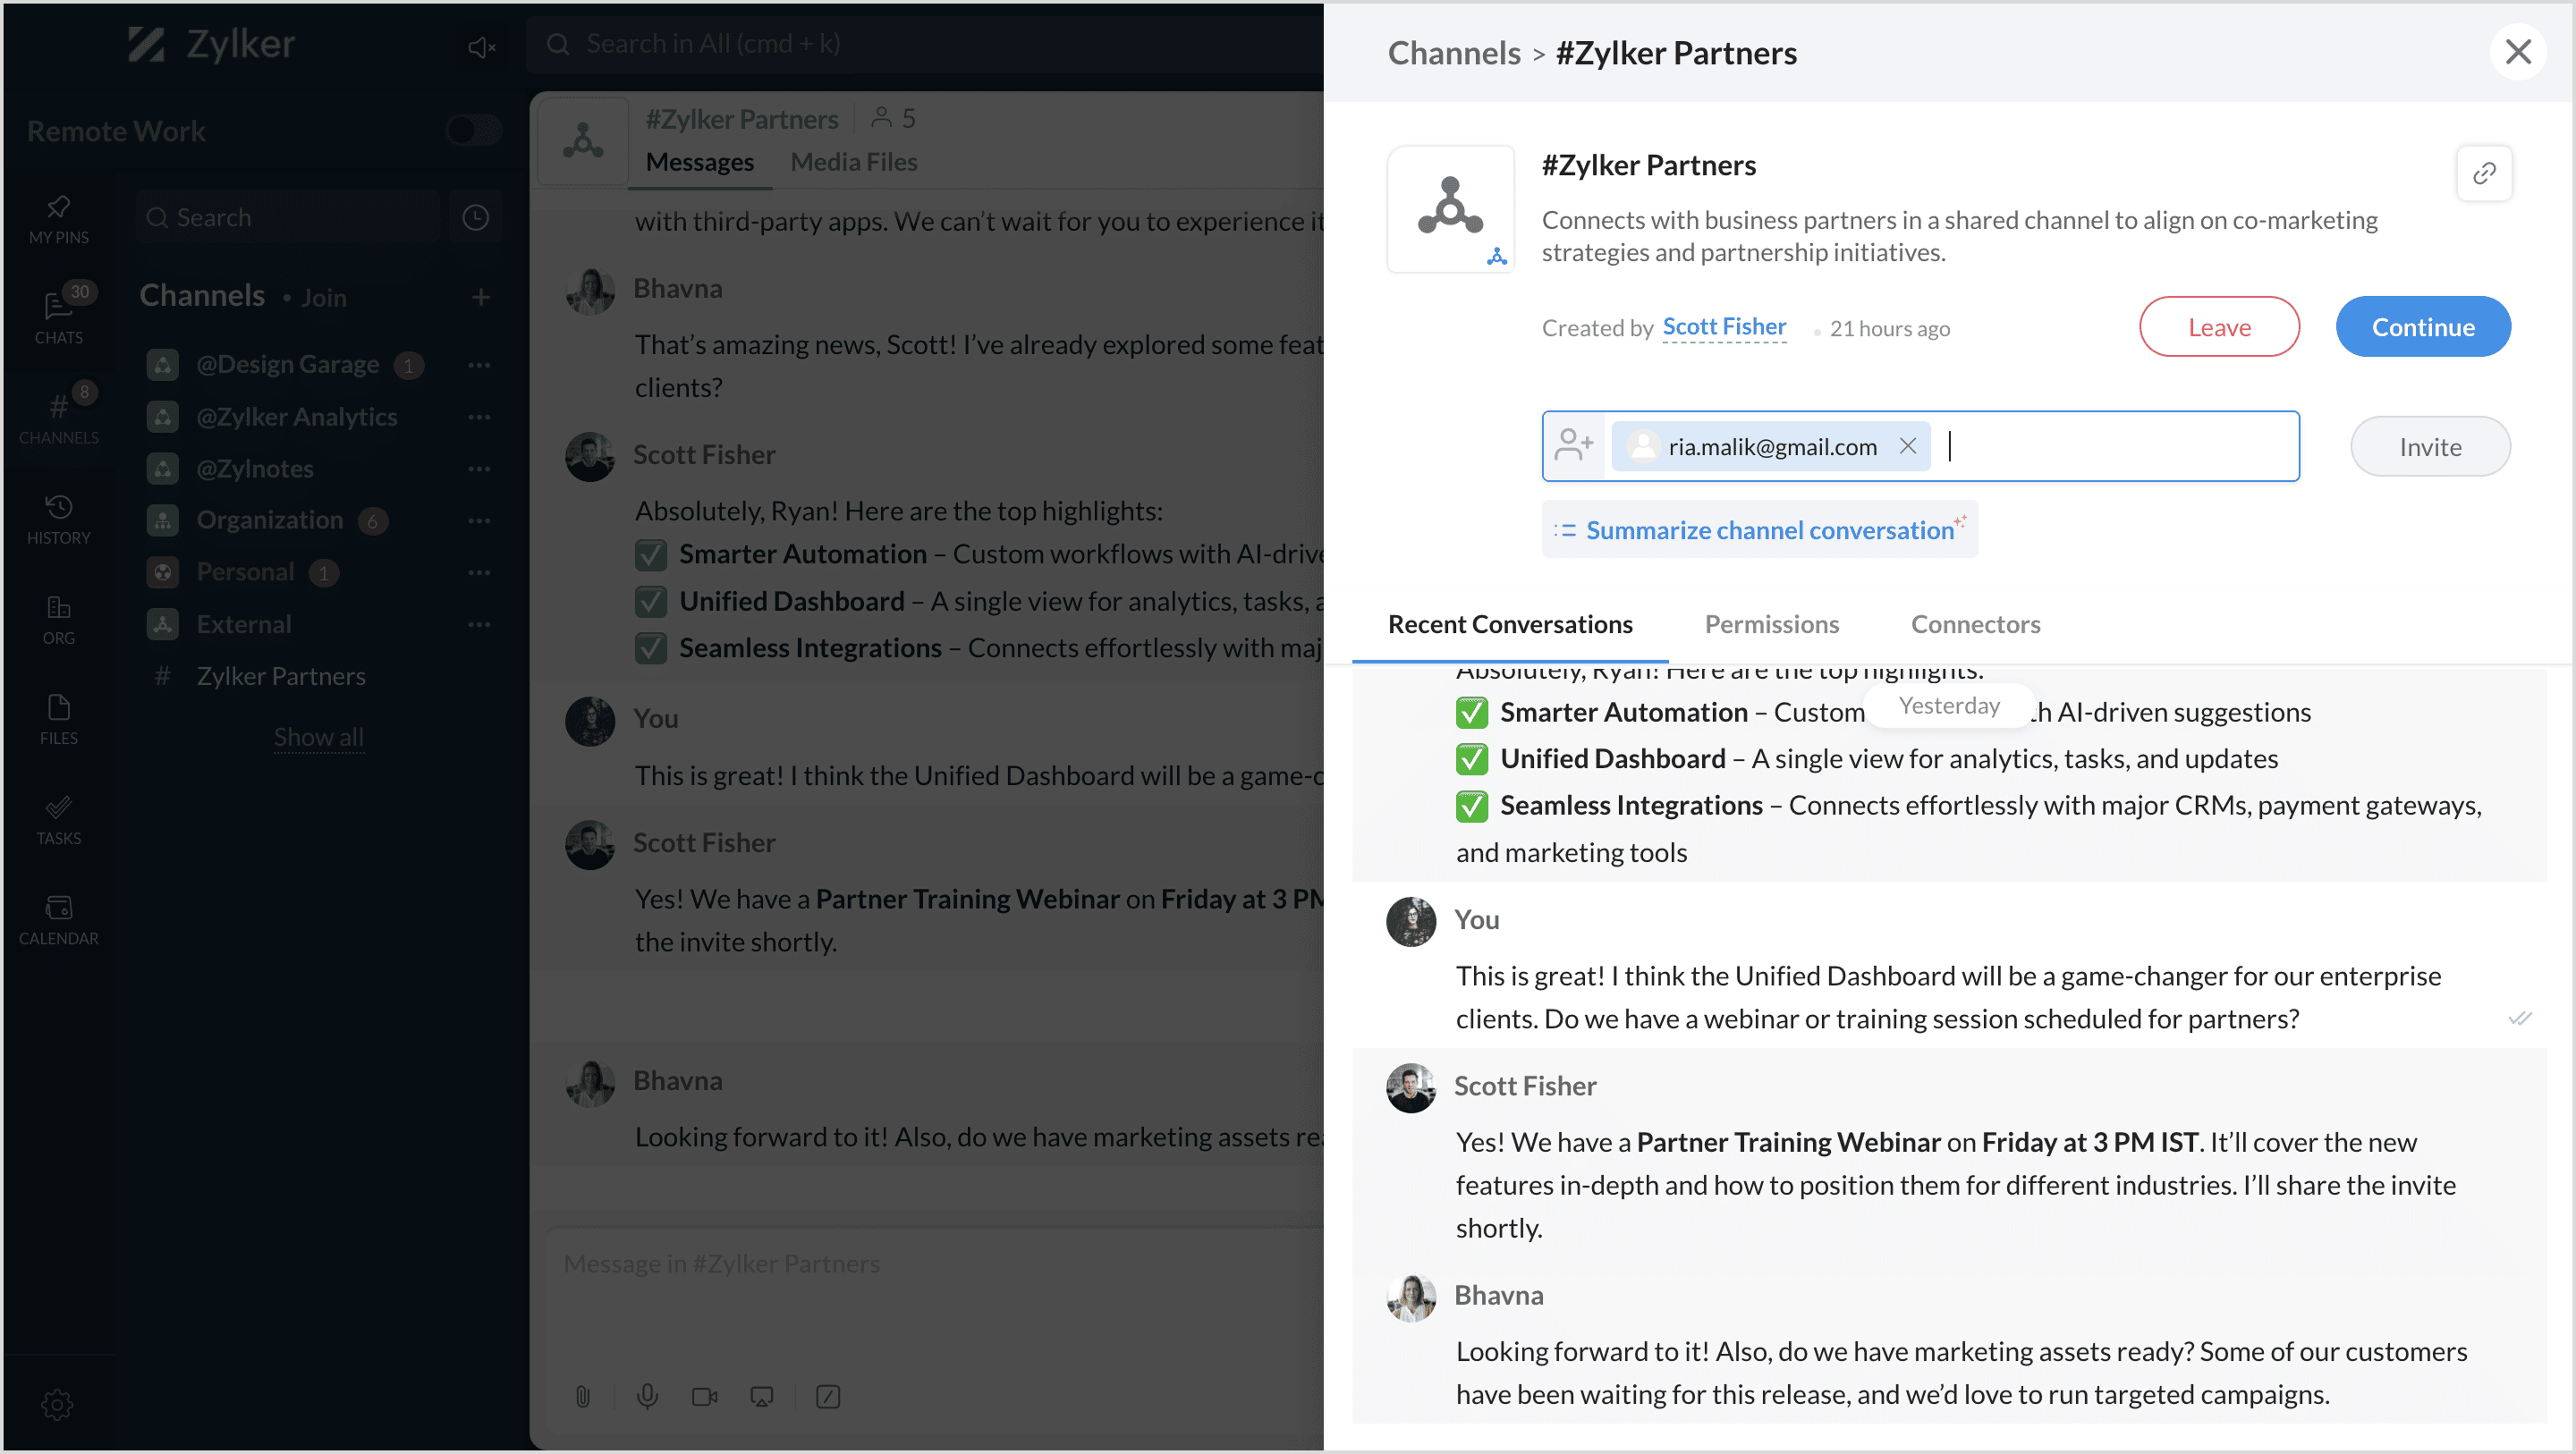Open Chats in the sidebar
The height and width of the screenshot is (1454, 2576).
pyautogui.click(x=58, y=317)
